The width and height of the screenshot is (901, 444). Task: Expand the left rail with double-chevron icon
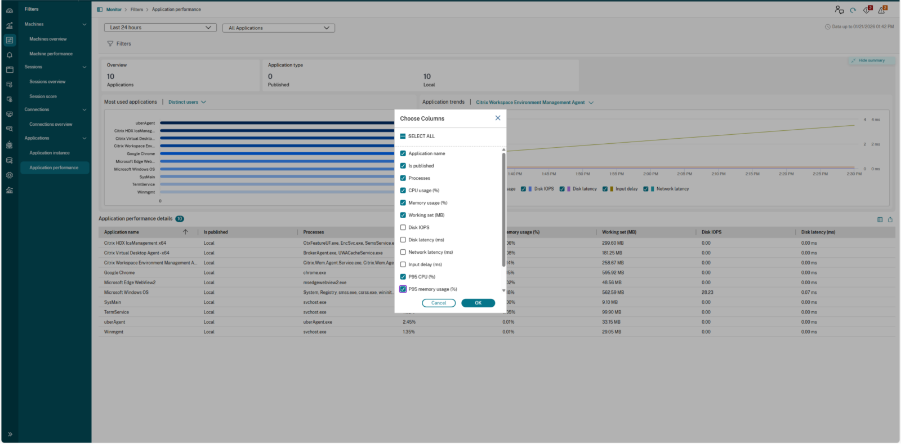pos(9,434)
